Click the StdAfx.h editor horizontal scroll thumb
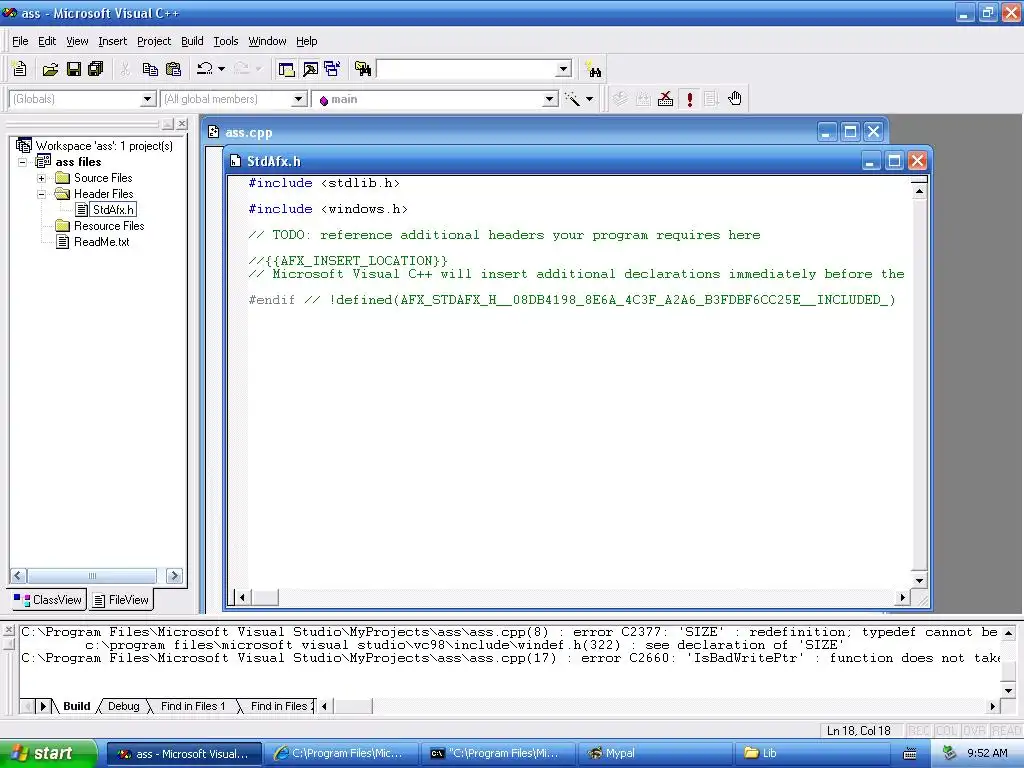Viewport: 1024px width, 768px height. point(264,597)
